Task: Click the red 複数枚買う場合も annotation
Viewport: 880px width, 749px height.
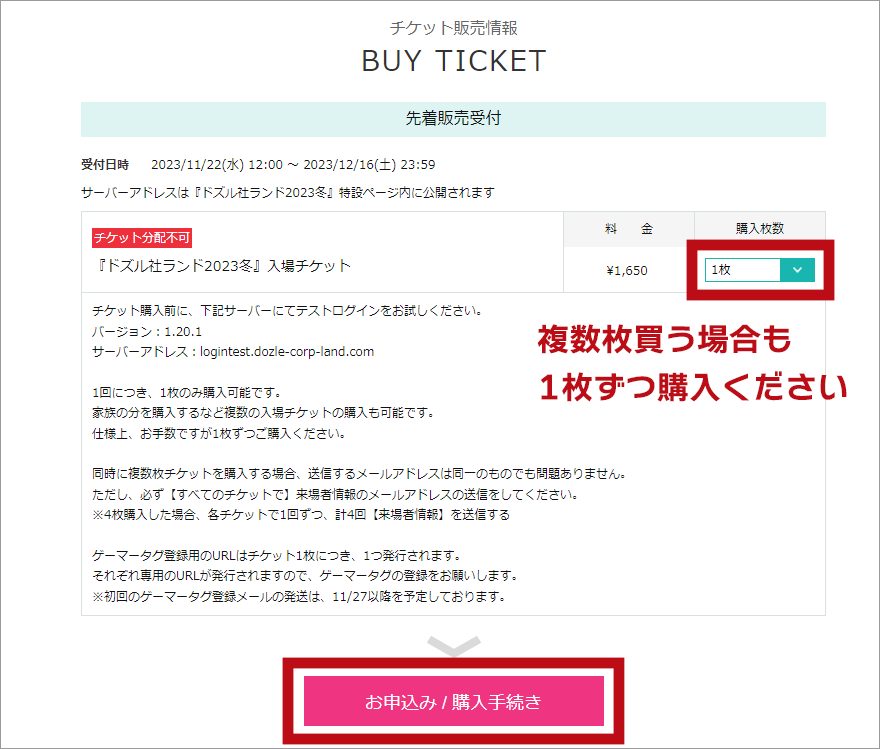Action: pos(664,339)
